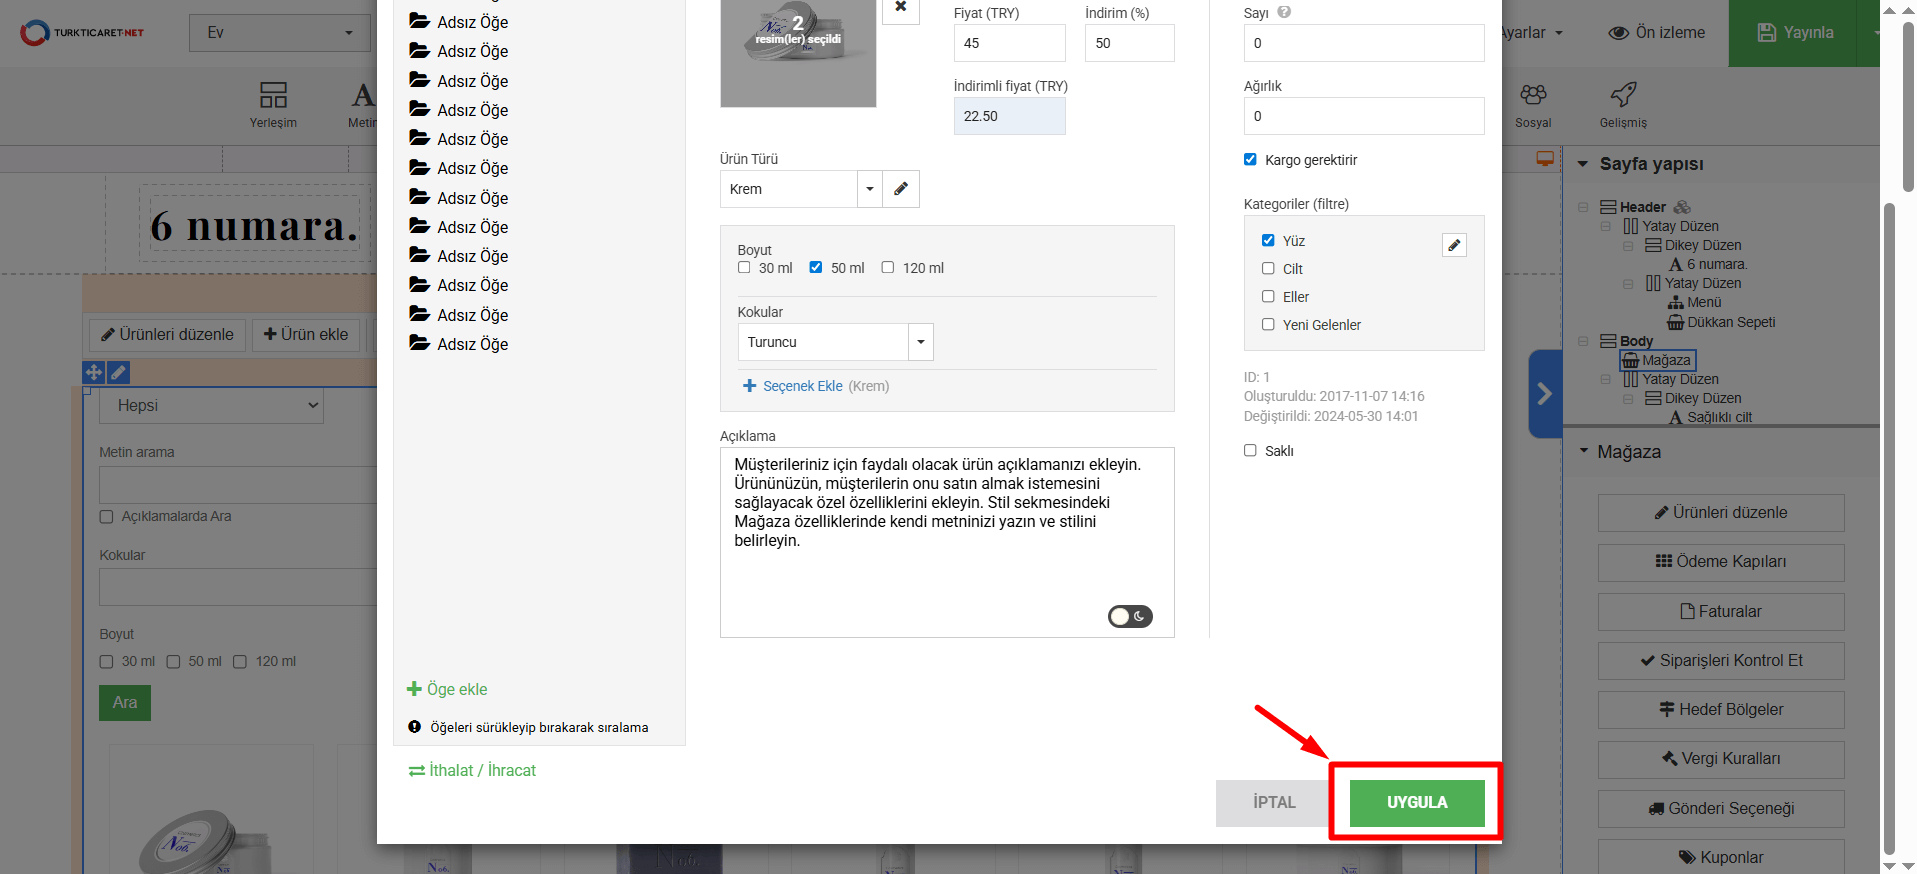Toggle the dark mode switch in description

[x=1130, y=617]
